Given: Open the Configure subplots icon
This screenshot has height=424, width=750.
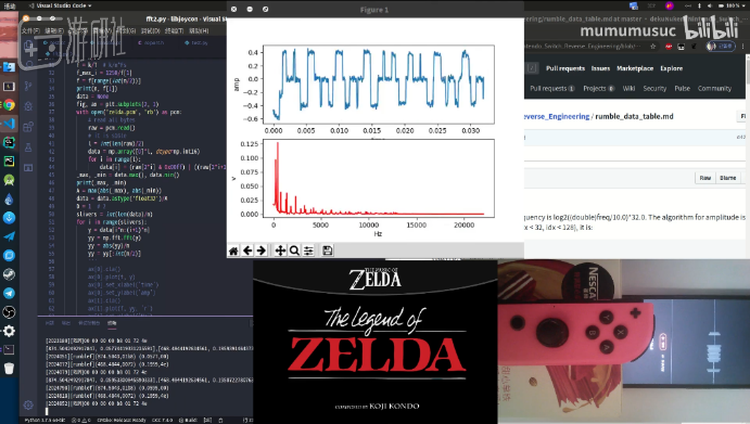Looking at the screenshot, I should (309, 251).
